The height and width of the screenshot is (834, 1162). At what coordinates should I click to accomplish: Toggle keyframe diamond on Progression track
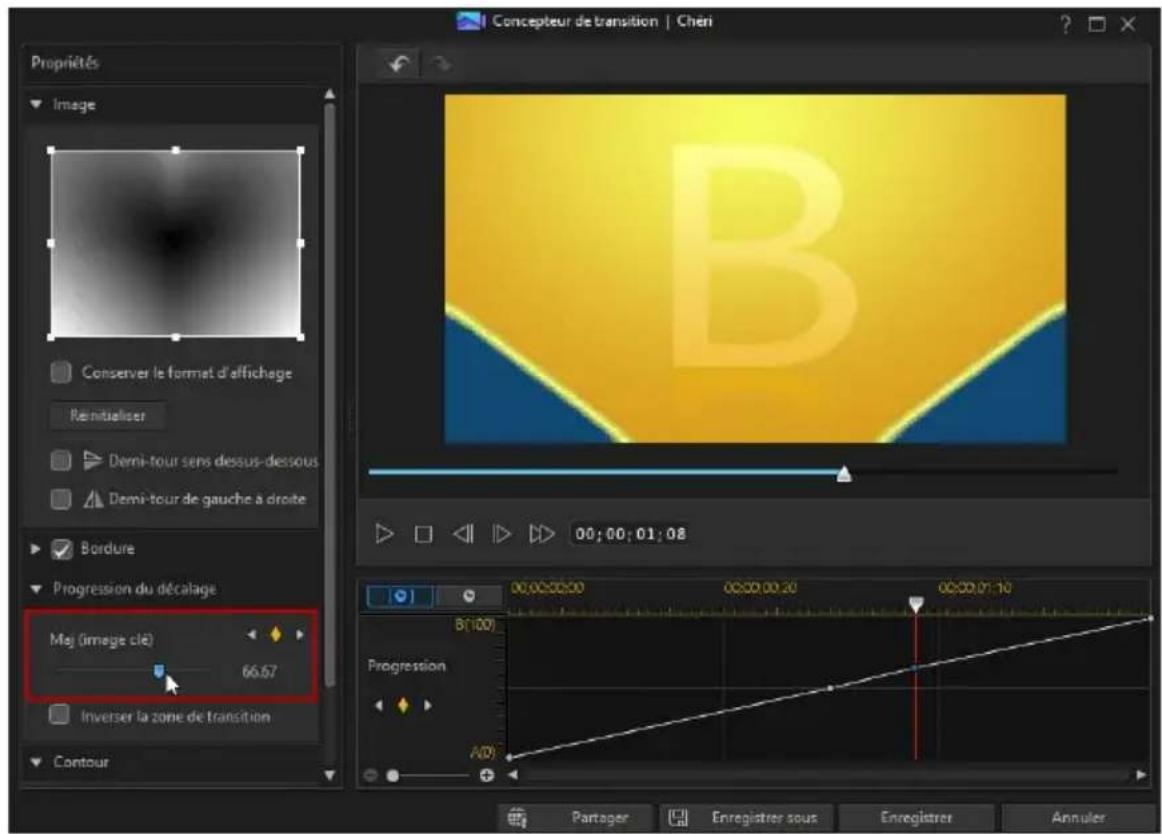tap(403, 706)
